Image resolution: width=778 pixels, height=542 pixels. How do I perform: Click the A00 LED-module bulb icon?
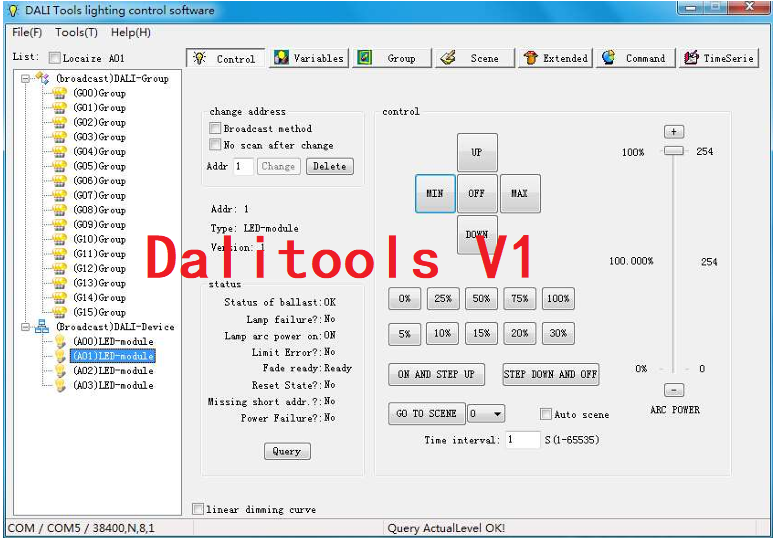click(59, 342)
